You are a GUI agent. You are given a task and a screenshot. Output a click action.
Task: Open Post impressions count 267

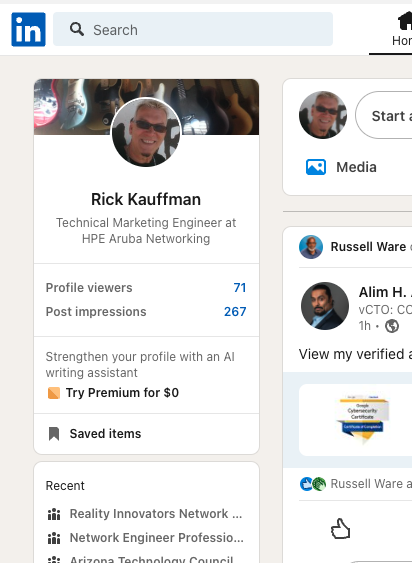(235, 312)
